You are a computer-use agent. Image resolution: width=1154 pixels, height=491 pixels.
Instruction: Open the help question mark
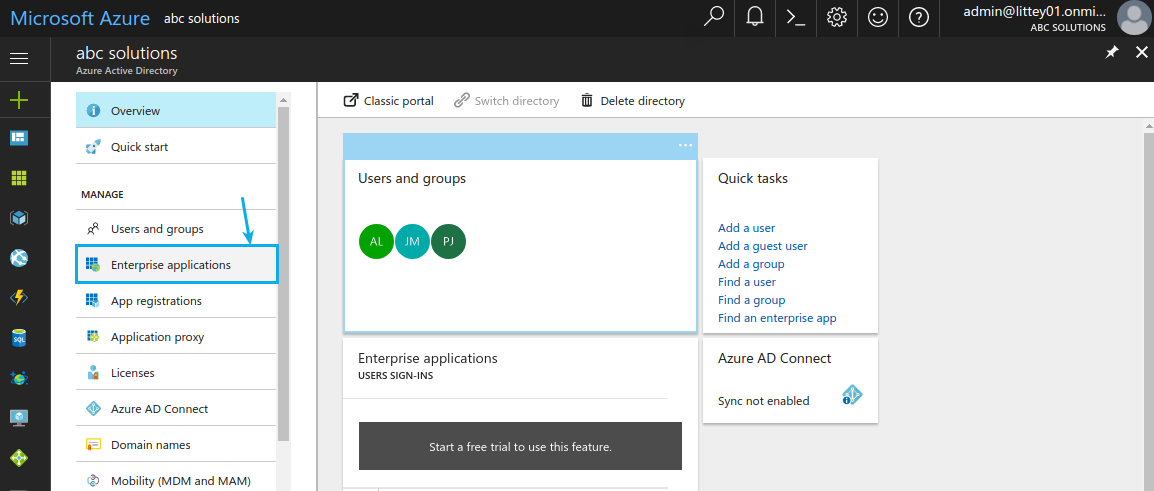click(x=918, y=18)
